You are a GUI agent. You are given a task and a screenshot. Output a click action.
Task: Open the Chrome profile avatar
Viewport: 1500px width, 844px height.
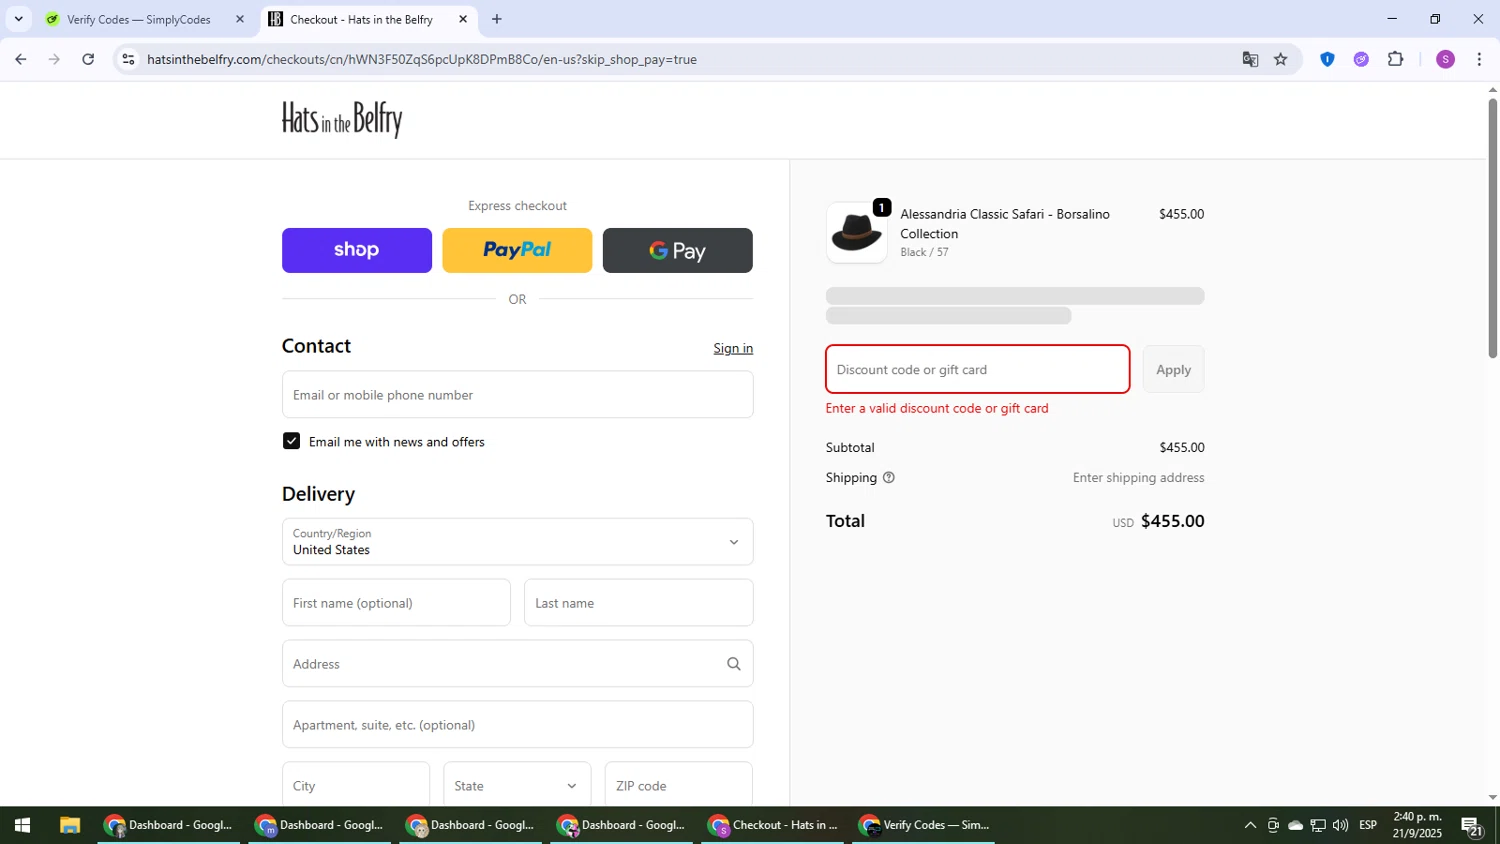click(1445, 59)
